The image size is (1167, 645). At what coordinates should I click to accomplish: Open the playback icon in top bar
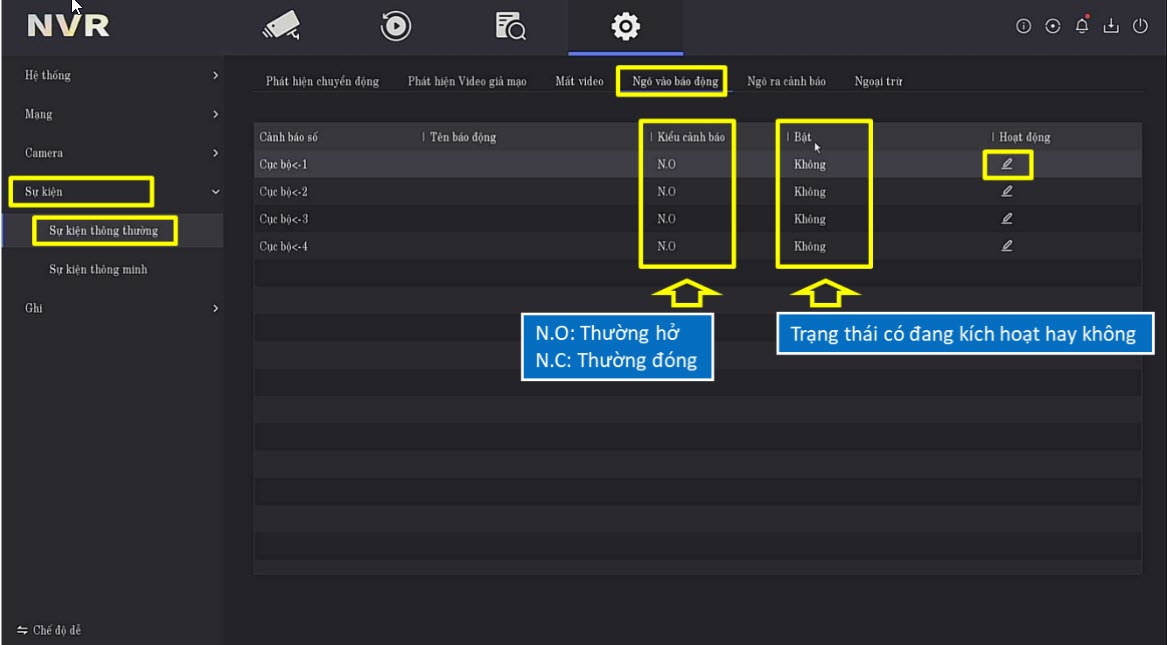tap(396, 26)
